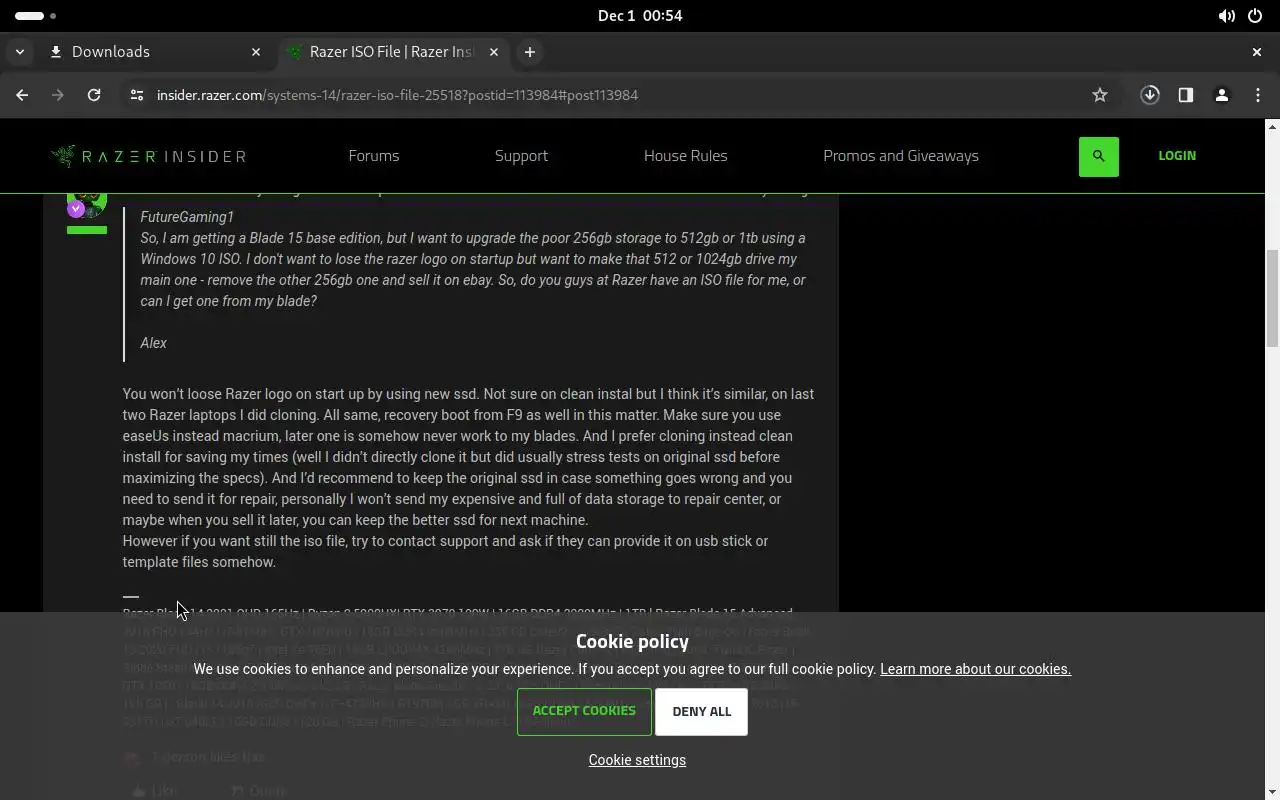Click the green search button
This screenshot has height=800, width=1280.
click(x=1099, y=156)
